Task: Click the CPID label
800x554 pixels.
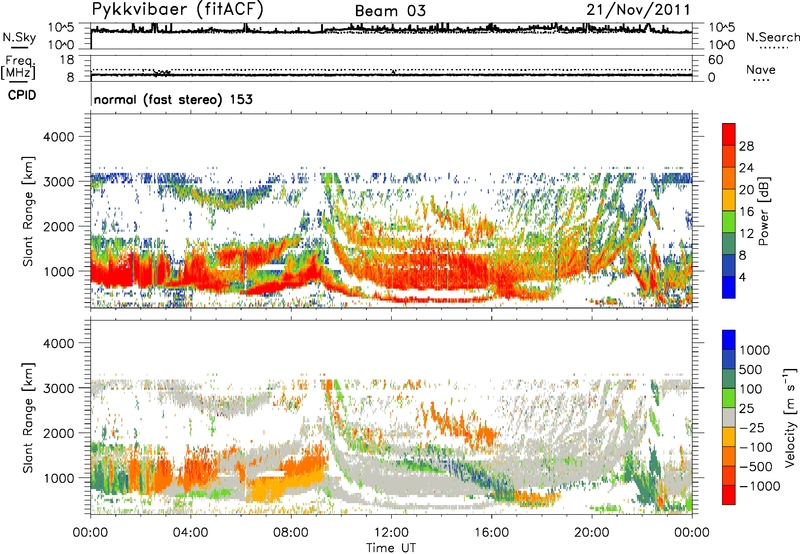Action: pos(22,95)
